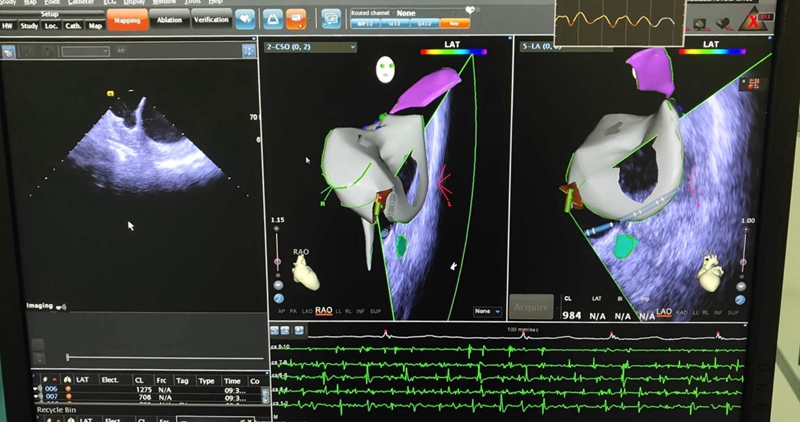Open the Display menu
The width and height of the screenshot is (800, 422).
134,2
